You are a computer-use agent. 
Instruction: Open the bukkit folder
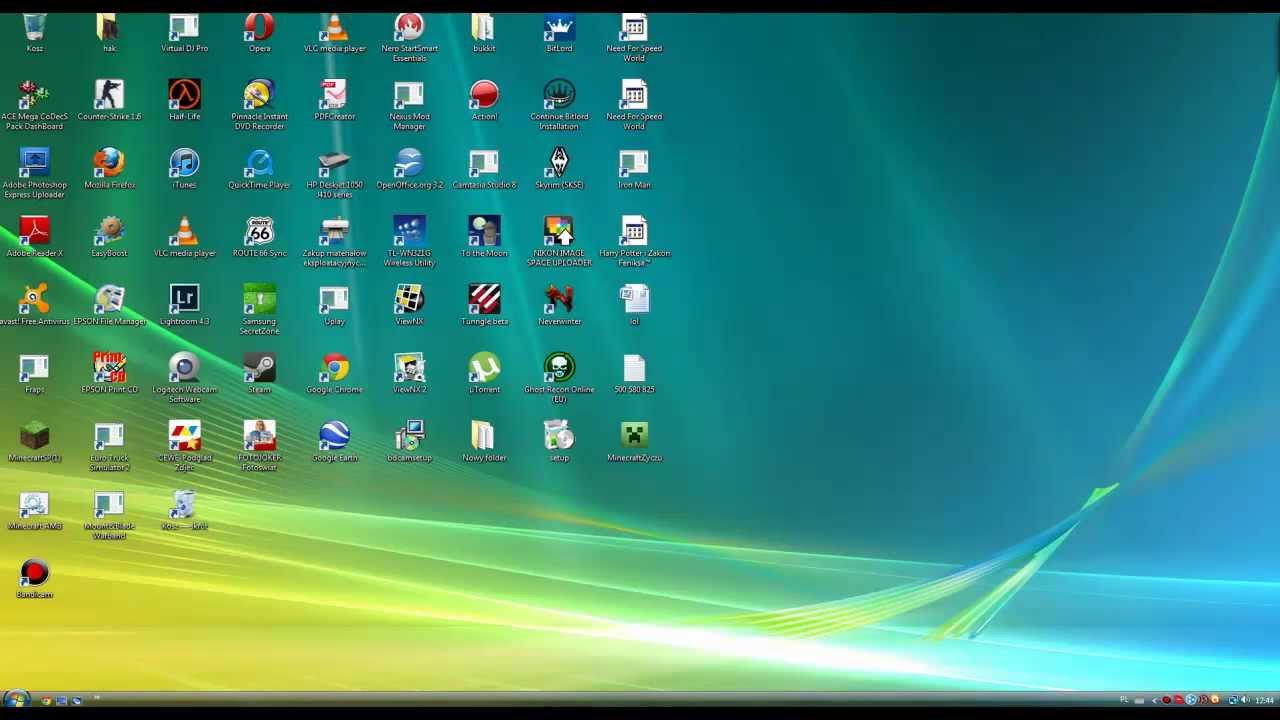click(484, 33)
